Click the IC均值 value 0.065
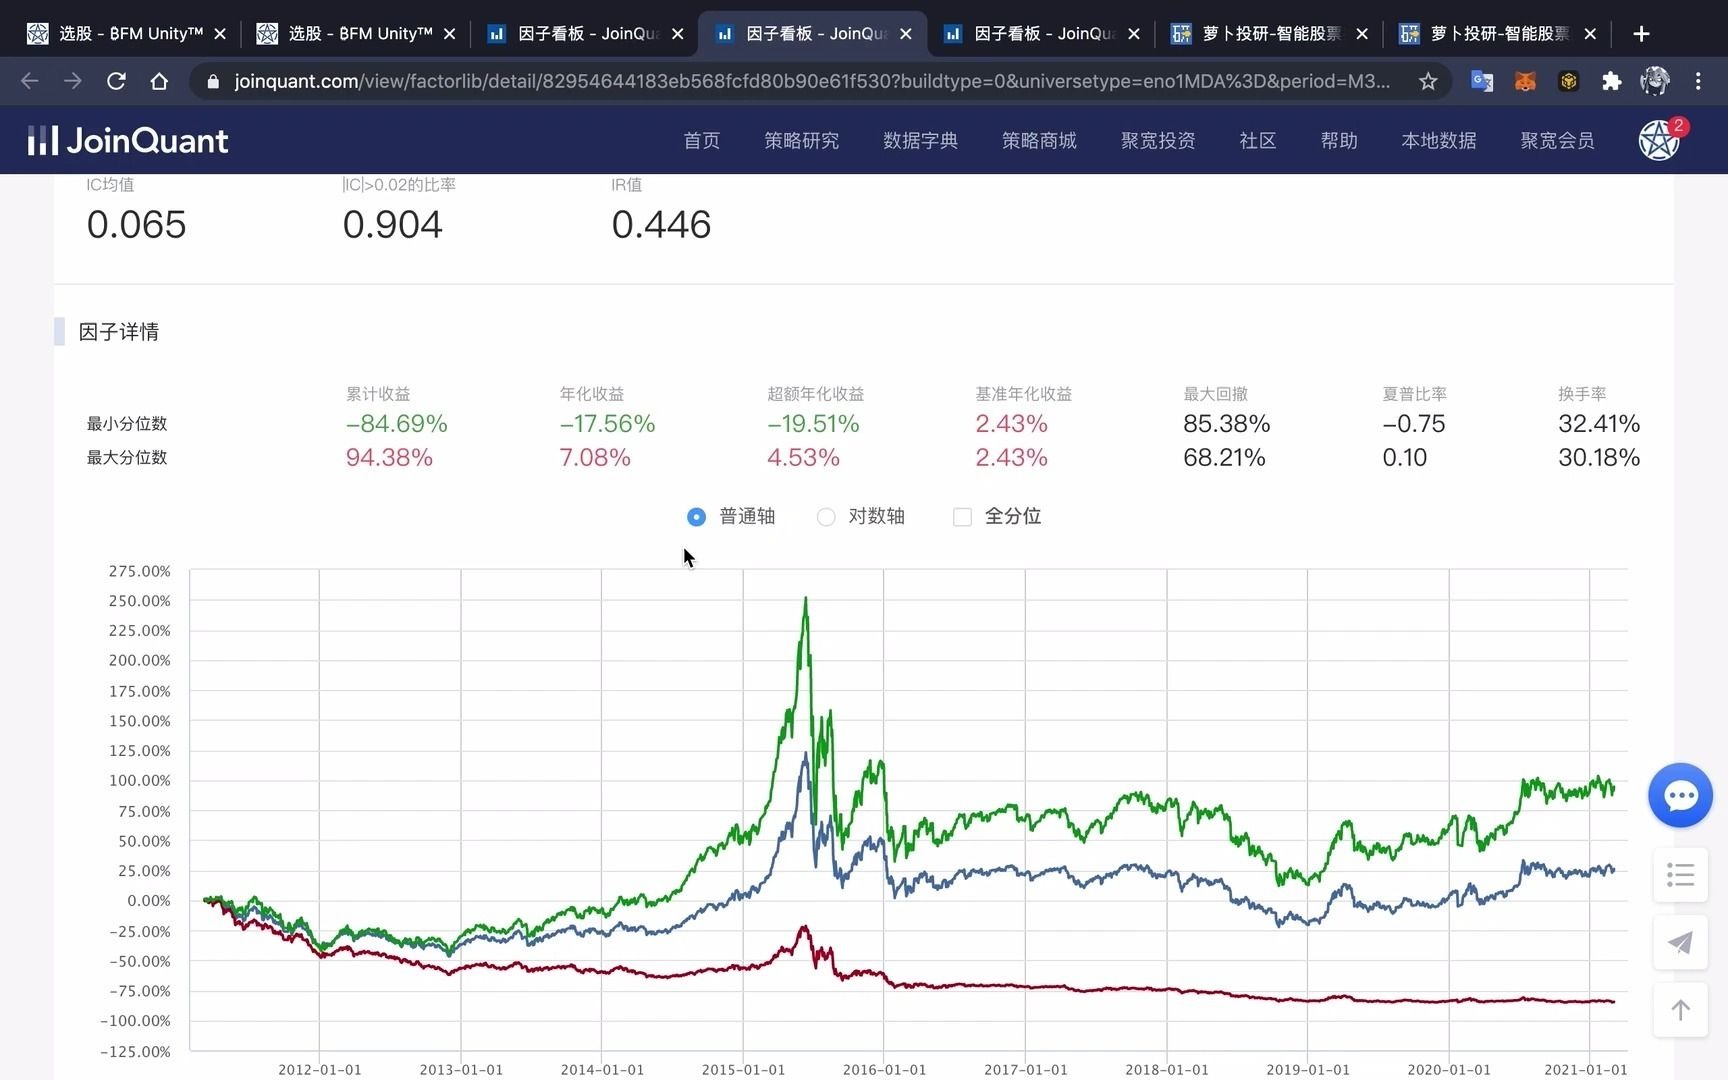The height and width of the screenshot is (1080, 1728). [x=136, y=225]
